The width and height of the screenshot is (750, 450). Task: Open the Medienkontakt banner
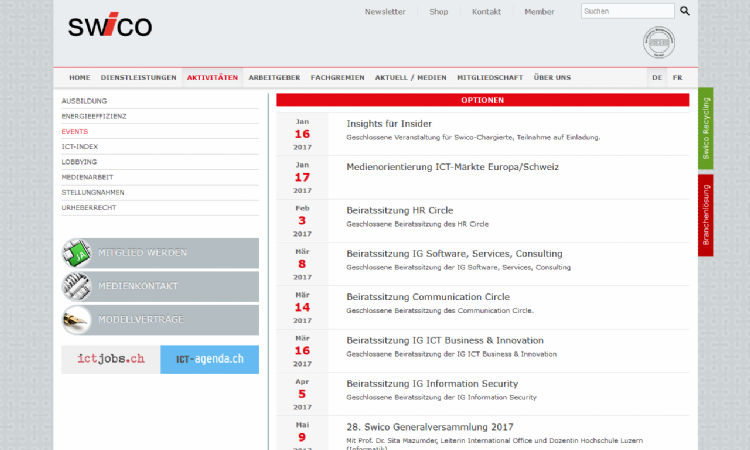[x=160, y=286]
